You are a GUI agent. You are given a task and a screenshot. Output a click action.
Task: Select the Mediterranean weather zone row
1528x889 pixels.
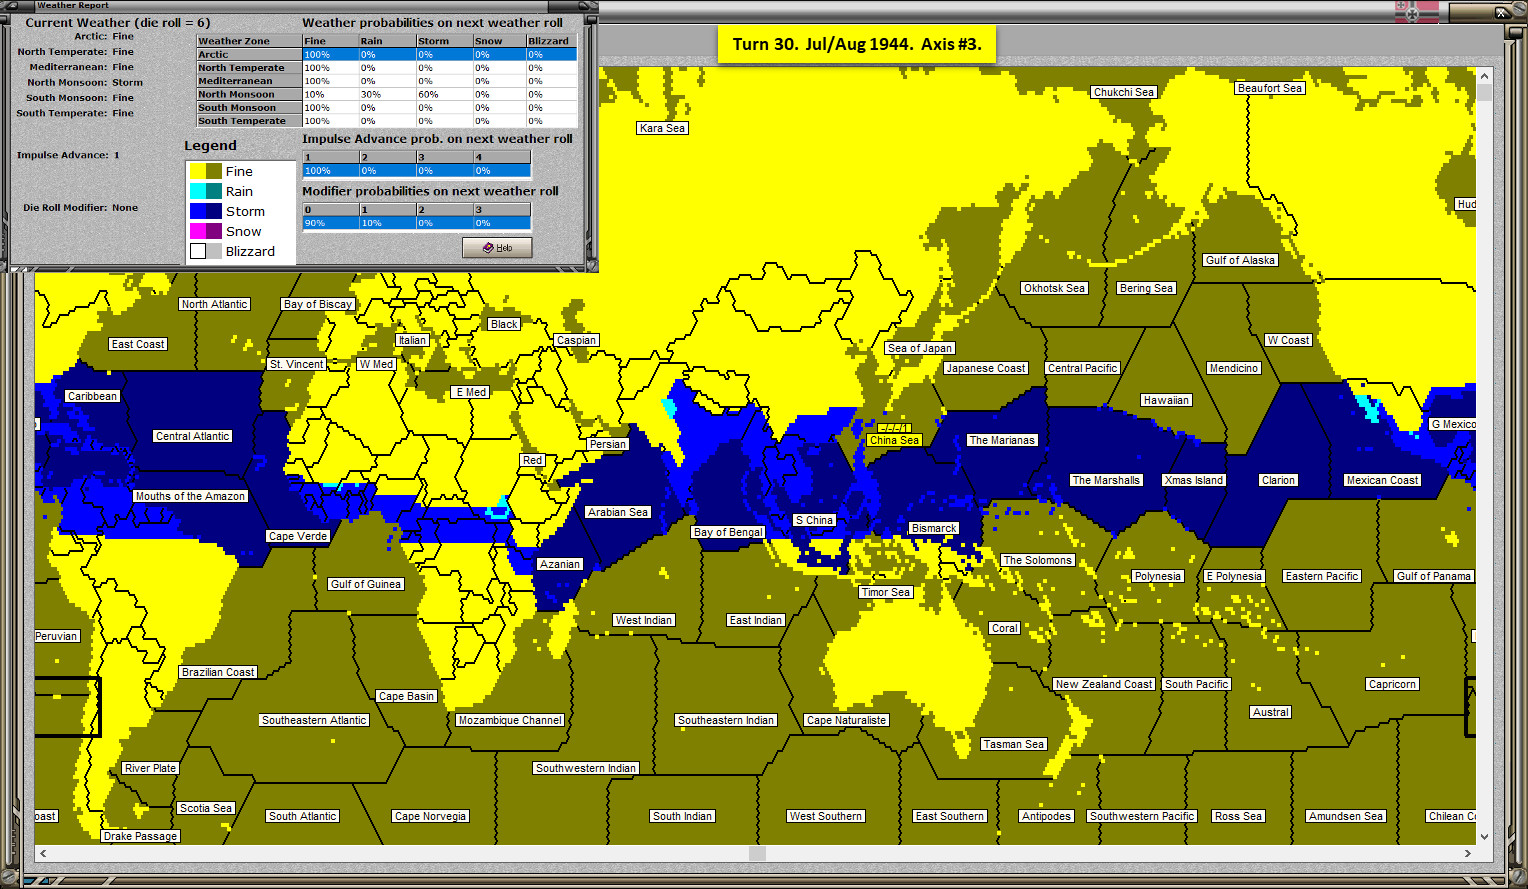coord(387,80)
